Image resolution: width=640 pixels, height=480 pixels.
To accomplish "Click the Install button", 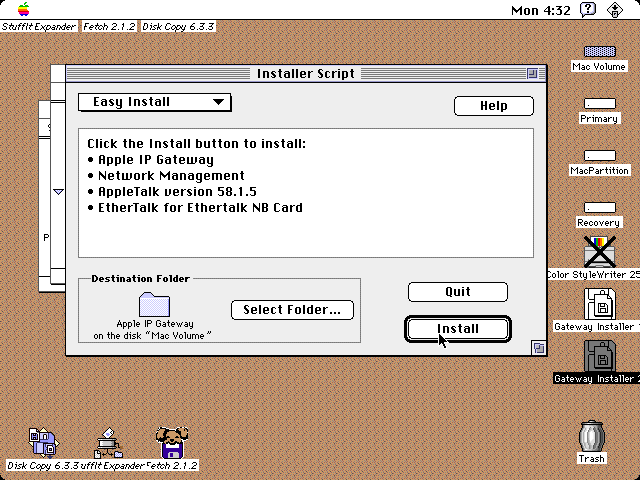I will click(458, 329).
